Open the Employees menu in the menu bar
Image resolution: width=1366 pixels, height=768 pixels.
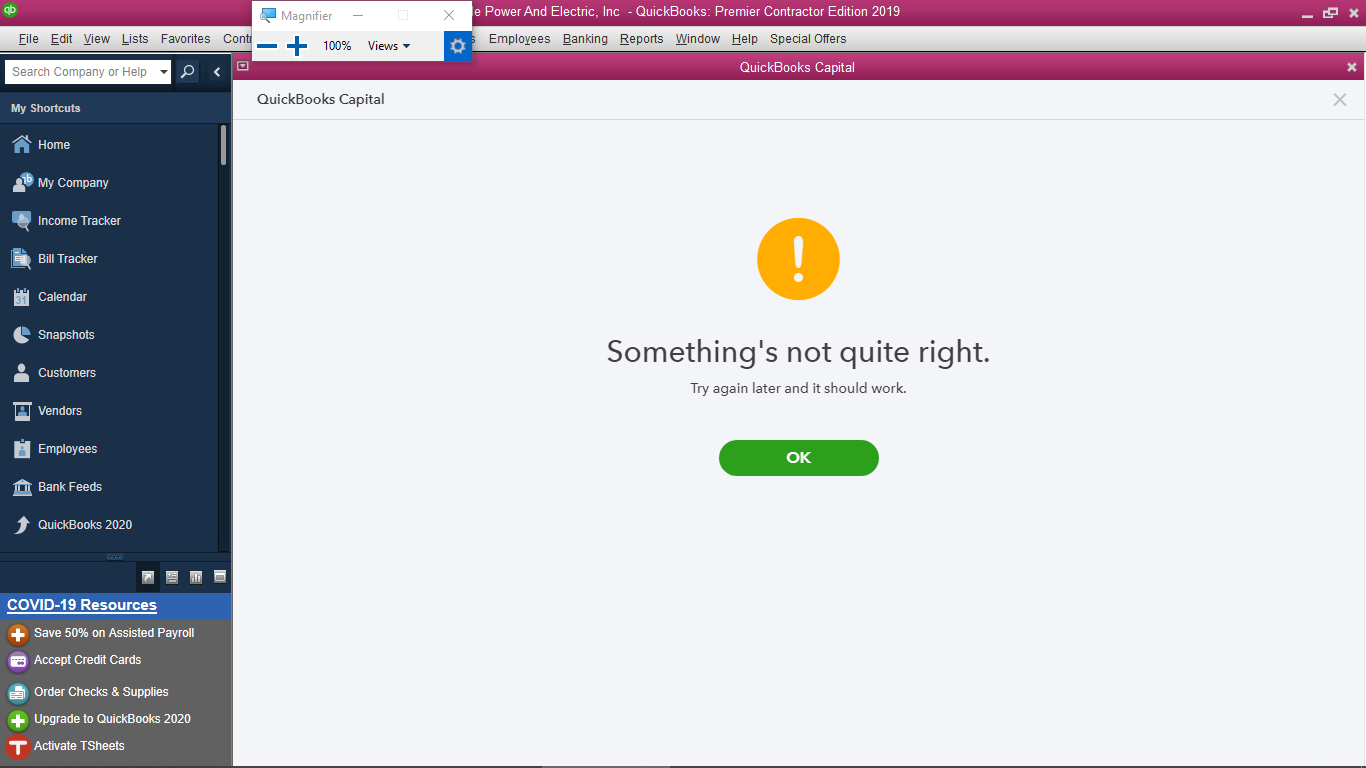coord(520,39)
